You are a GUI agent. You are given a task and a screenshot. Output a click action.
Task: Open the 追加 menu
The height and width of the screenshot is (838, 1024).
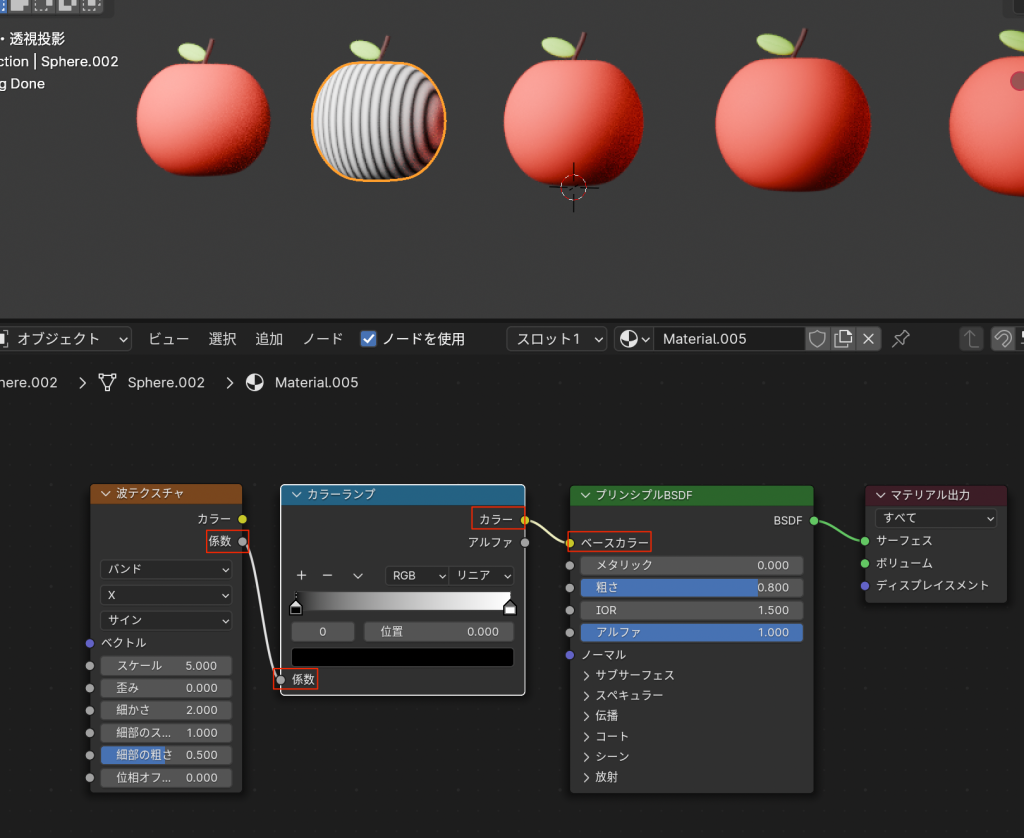(269, 339)
